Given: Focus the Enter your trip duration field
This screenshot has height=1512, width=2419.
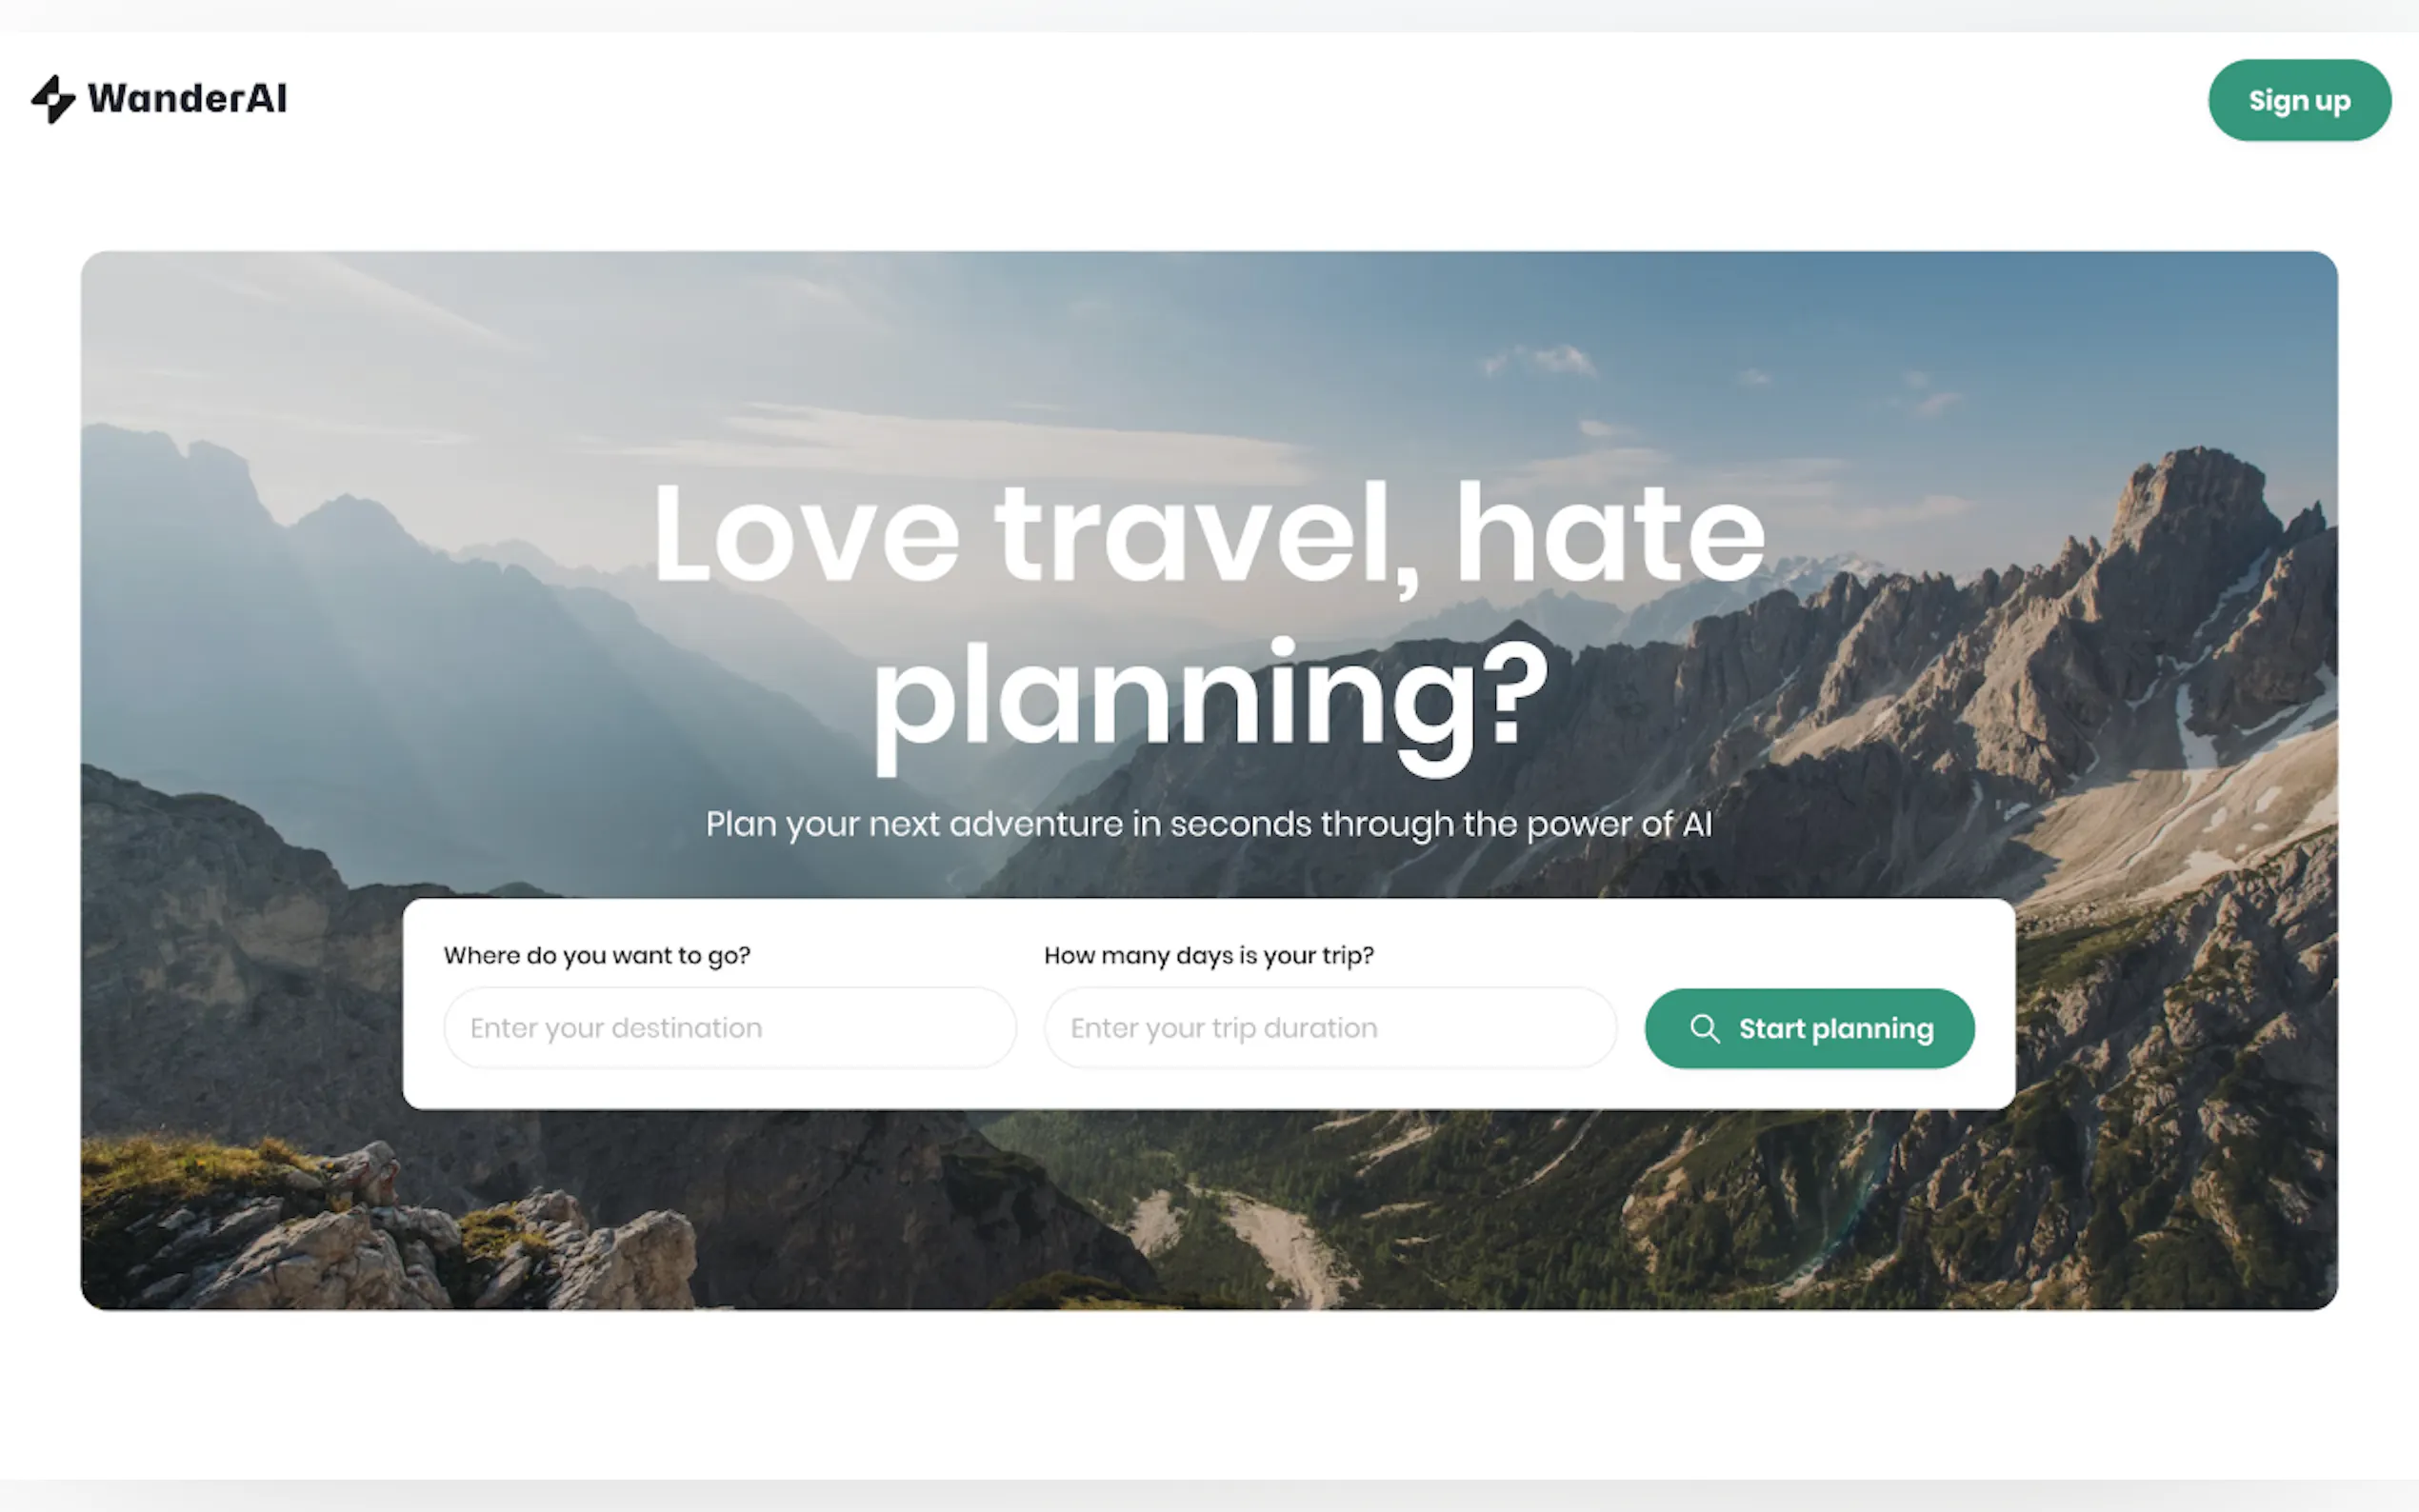Looking at the screenshot, I should point(1330,1028).
